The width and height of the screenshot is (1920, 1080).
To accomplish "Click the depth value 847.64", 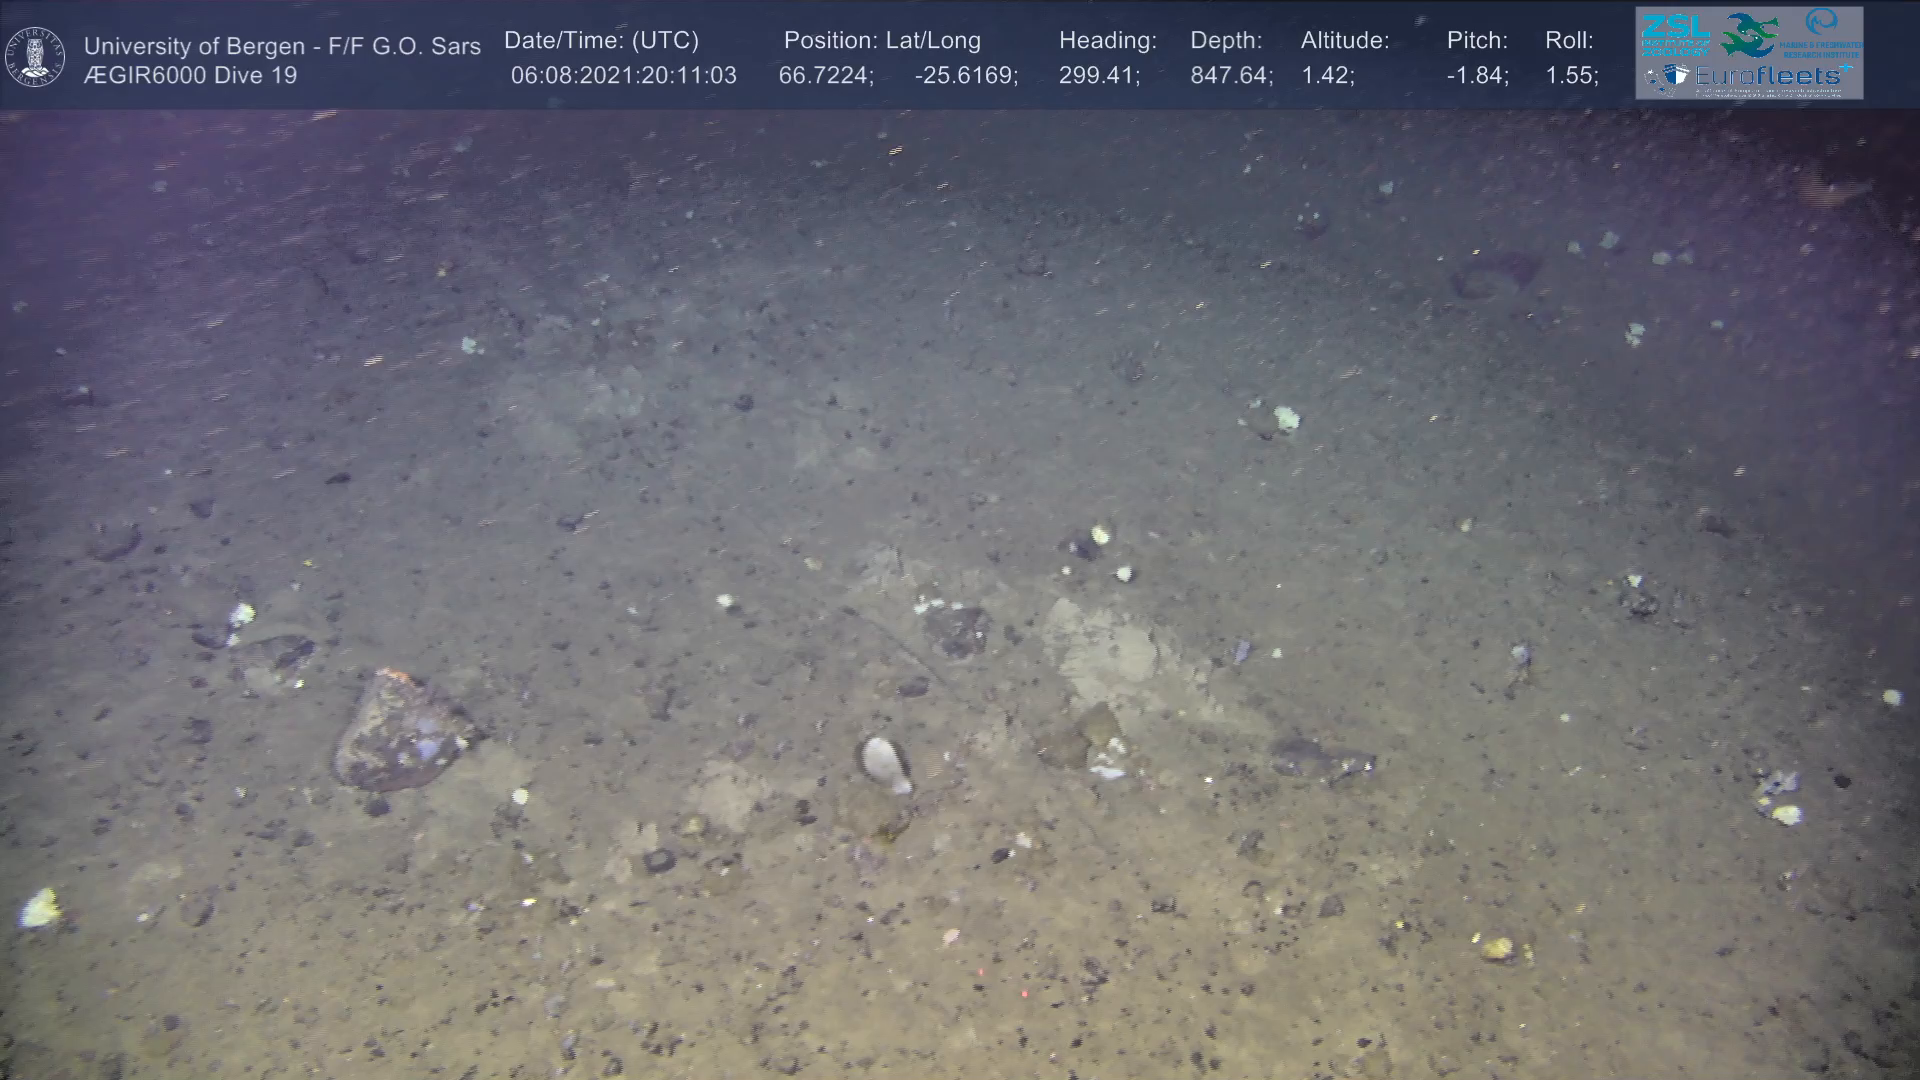I will click(1230, 76).
